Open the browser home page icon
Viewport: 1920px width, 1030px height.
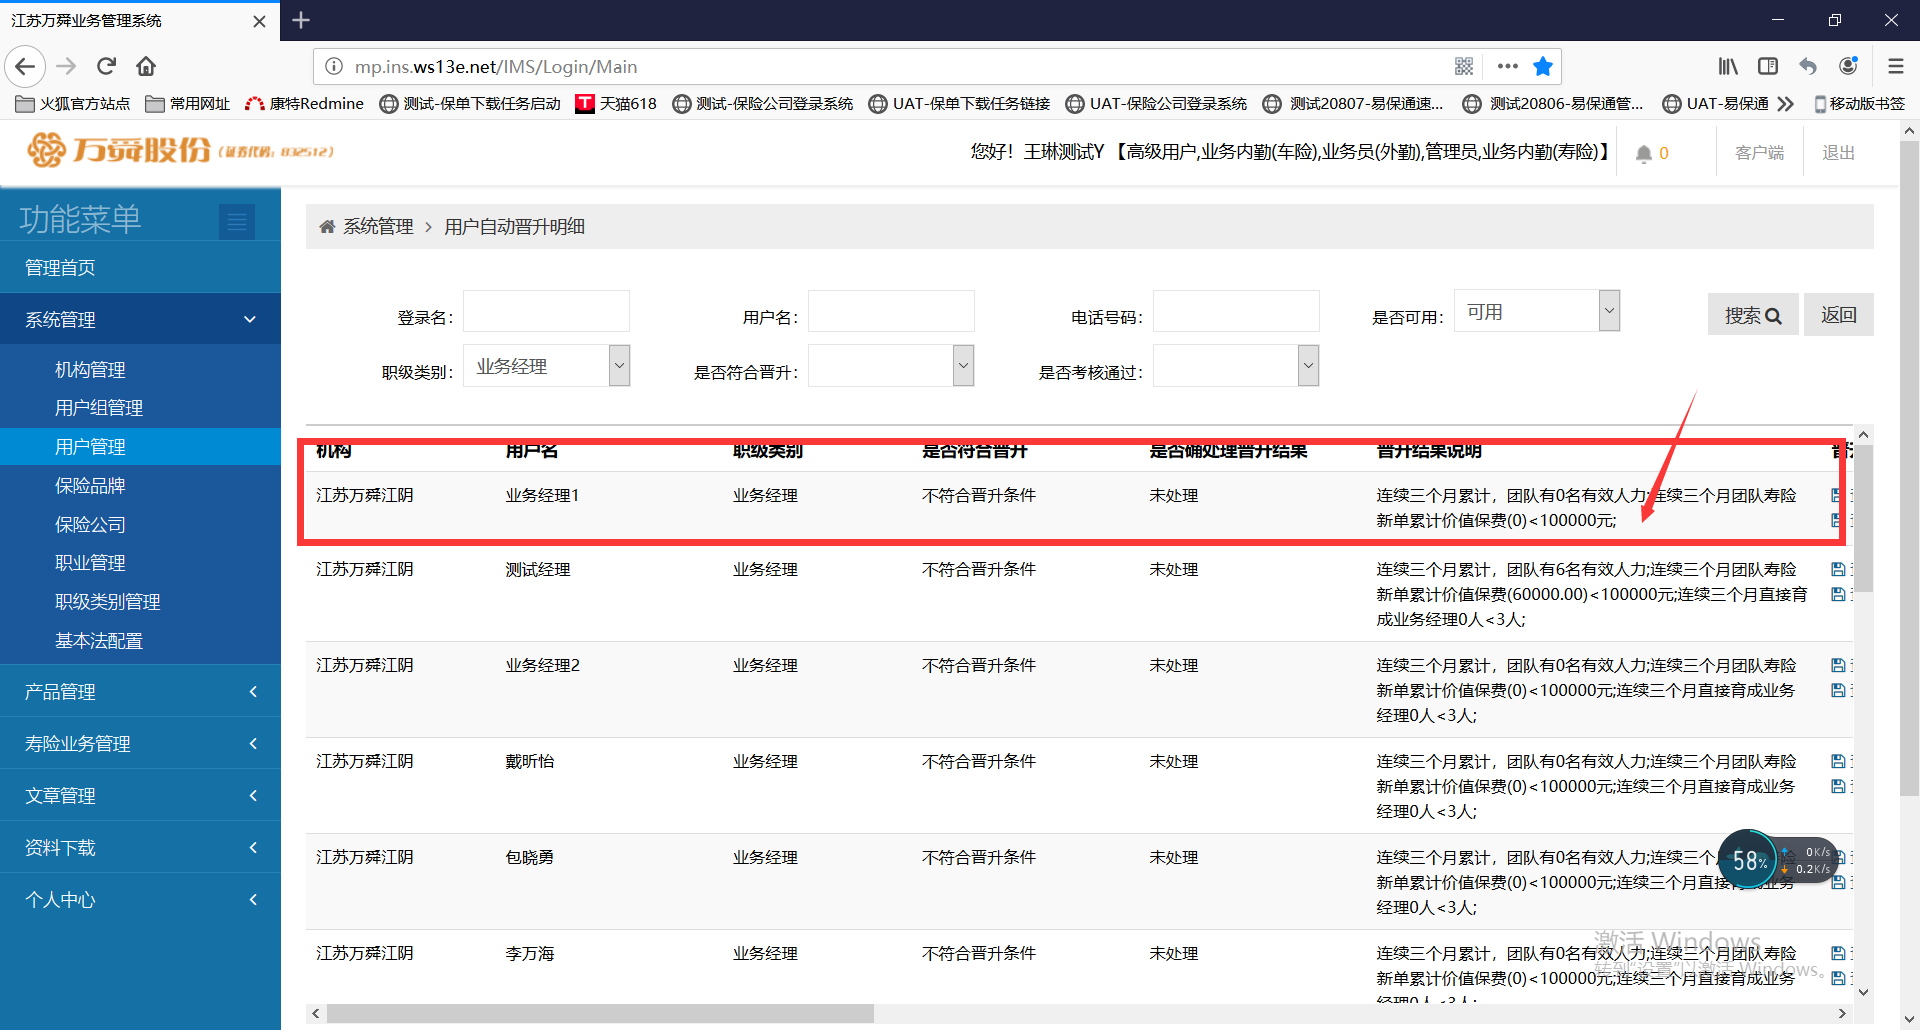pyautogui.click(x=146, y=67)
